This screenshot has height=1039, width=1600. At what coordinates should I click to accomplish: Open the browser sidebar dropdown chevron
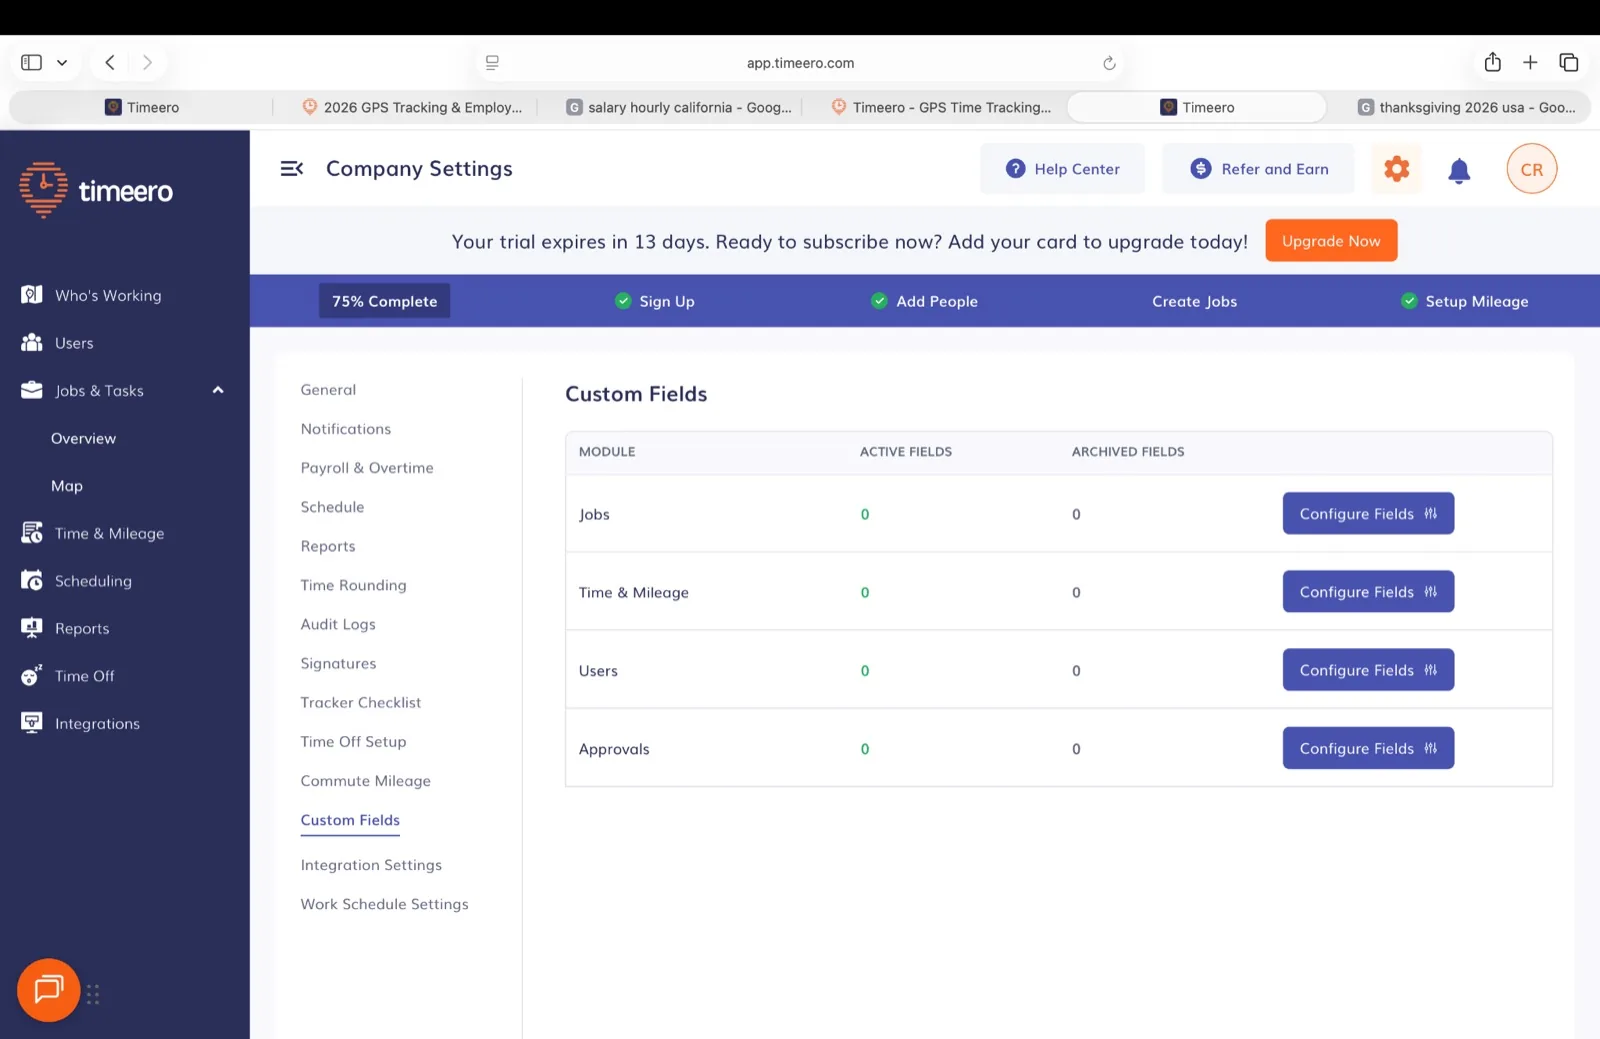click(62, 62)
